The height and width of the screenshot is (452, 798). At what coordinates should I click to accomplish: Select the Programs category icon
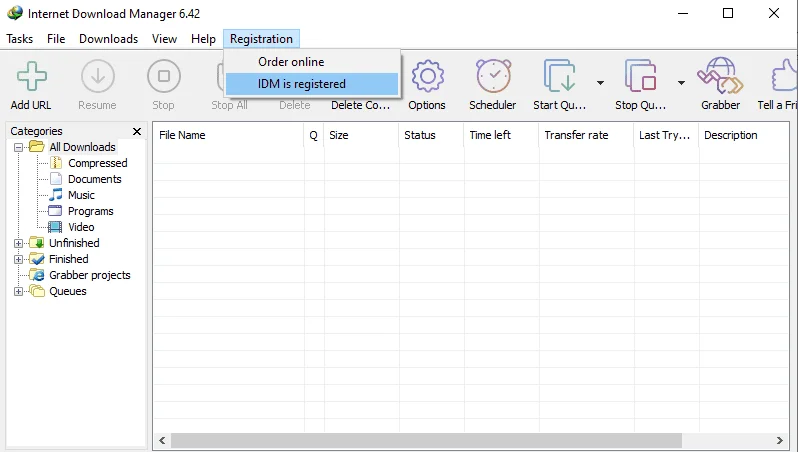click(x=55, y=211)
